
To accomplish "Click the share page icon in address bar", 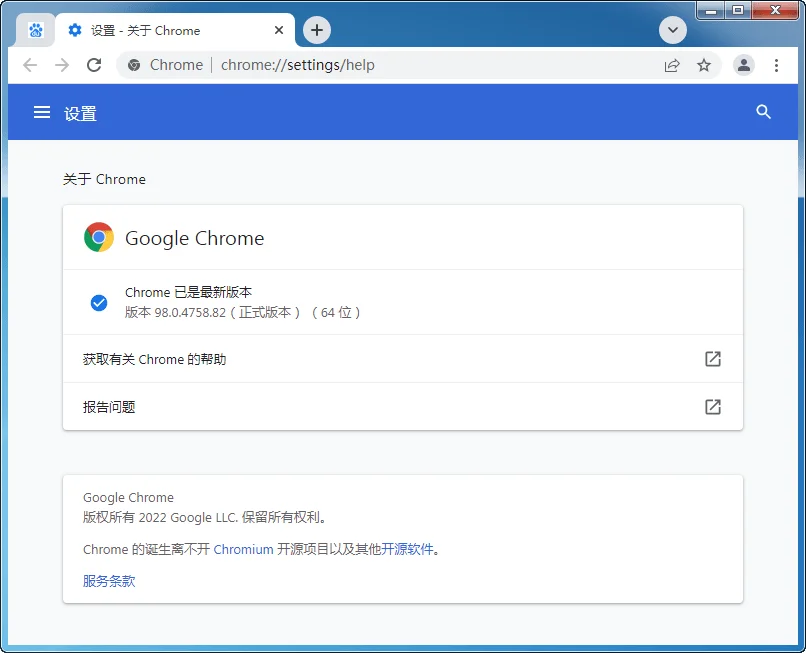I will click(672, 65).
